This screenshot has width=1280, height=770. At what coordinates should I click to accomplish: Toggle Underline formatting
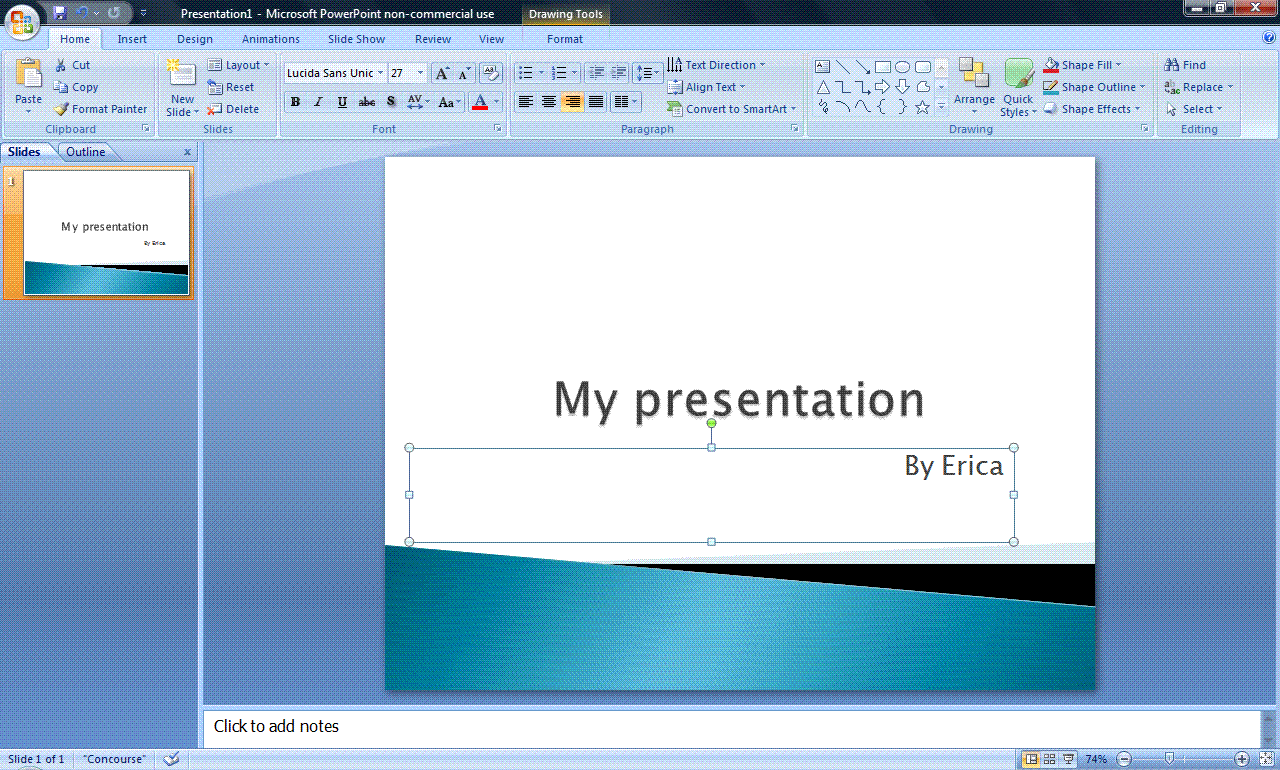(341, 101)
